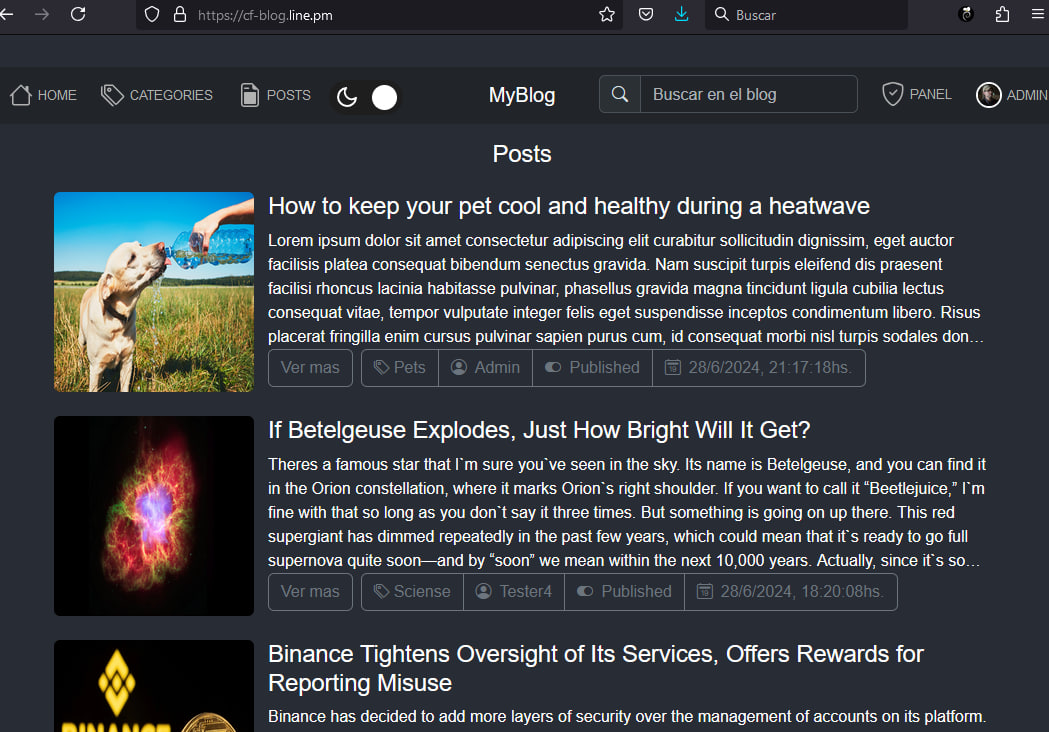1049x732 pixels.
Task: Open the PANEL admin link
Action: (x=917, y=94)
